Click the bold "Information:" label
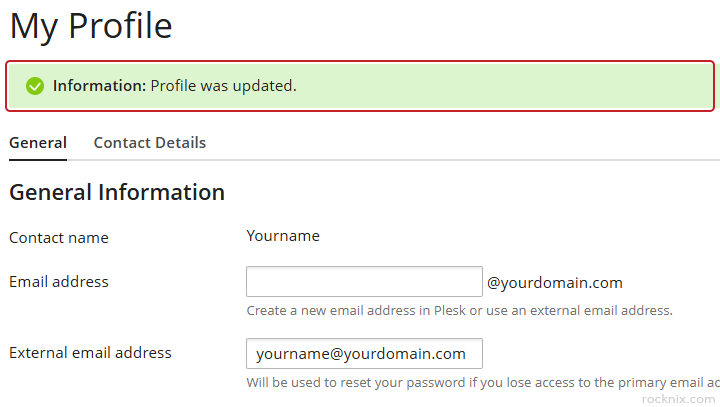Screen dimensions: 720x407 click(x=99, y=86)
